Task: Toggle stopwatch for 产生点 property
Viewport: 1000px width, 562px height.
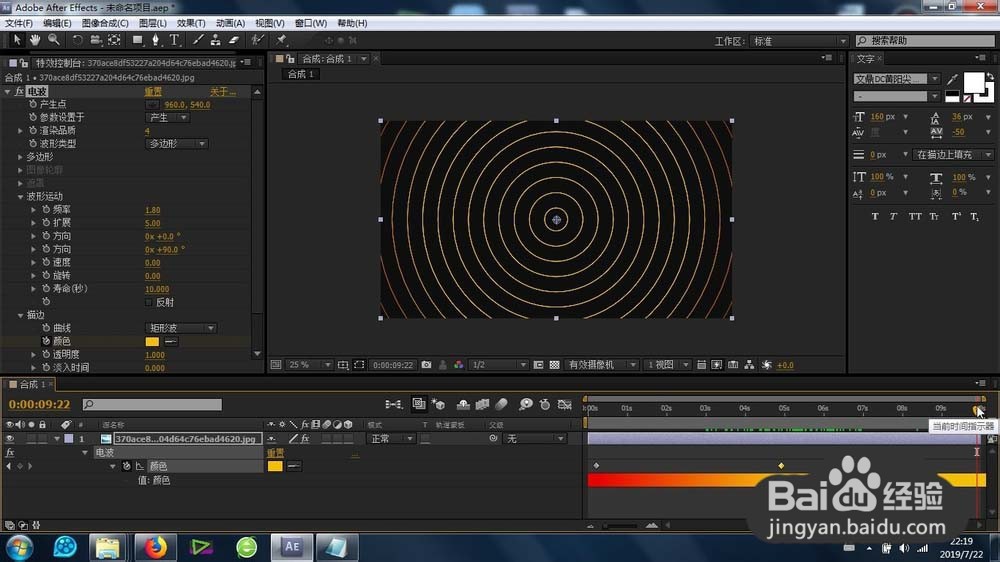Action: (33, 104)
